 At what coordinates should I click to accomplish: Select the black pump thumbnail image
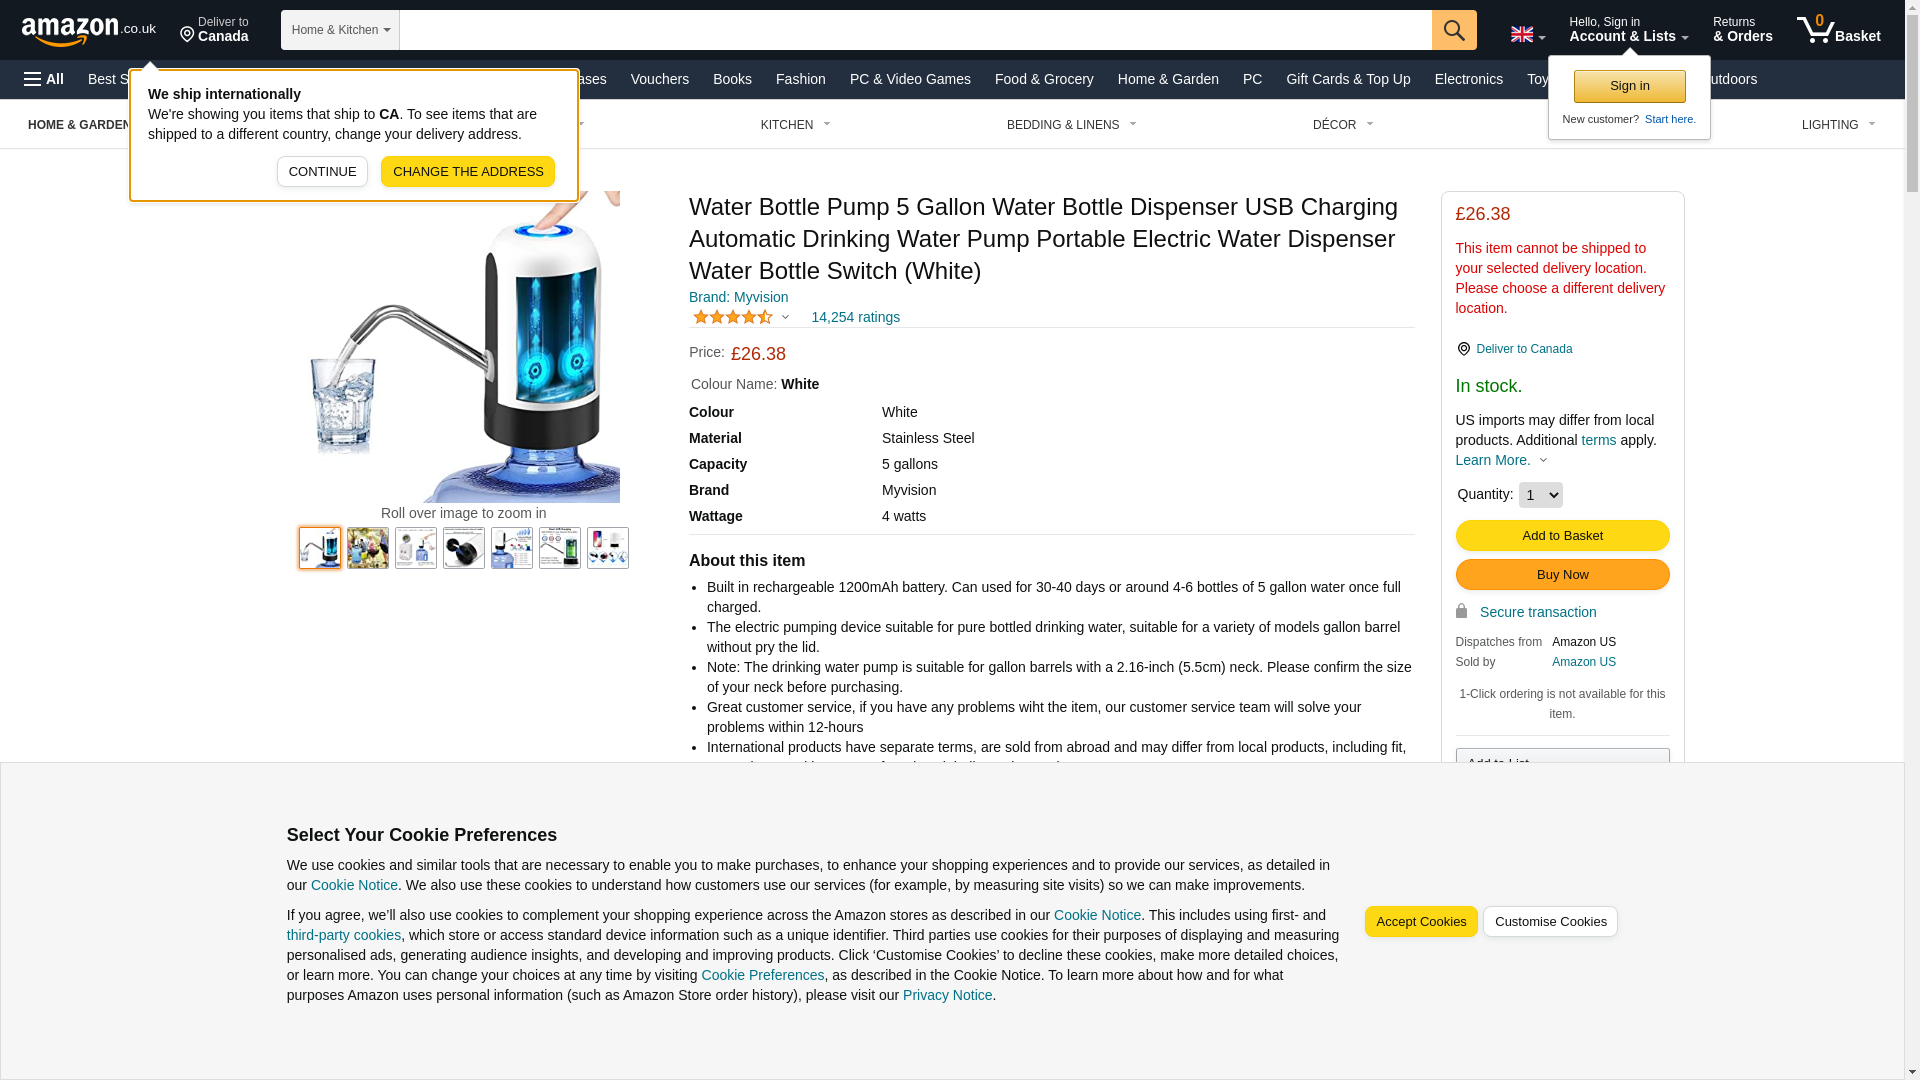pyautogui.click(x=464, y=548)
